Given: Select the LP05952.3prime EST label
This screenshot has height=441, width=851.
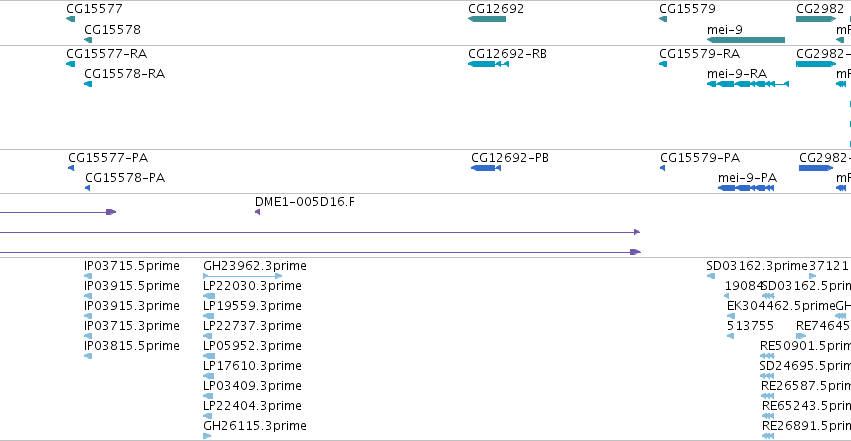Looking at the screenshot, I should (252, 346).
